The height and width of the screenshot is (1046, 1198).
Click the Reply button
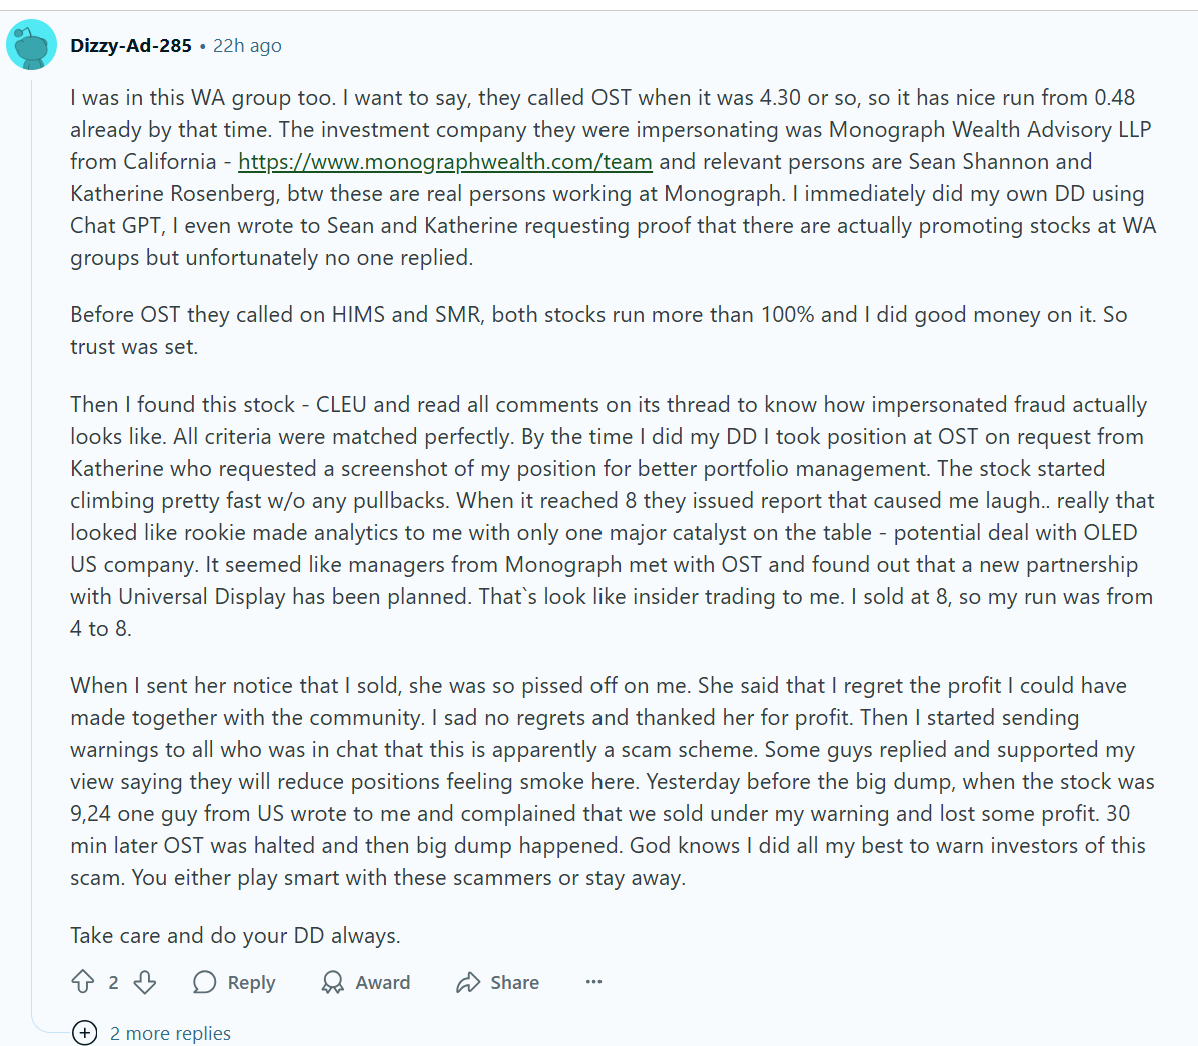(x=250, y=982)
